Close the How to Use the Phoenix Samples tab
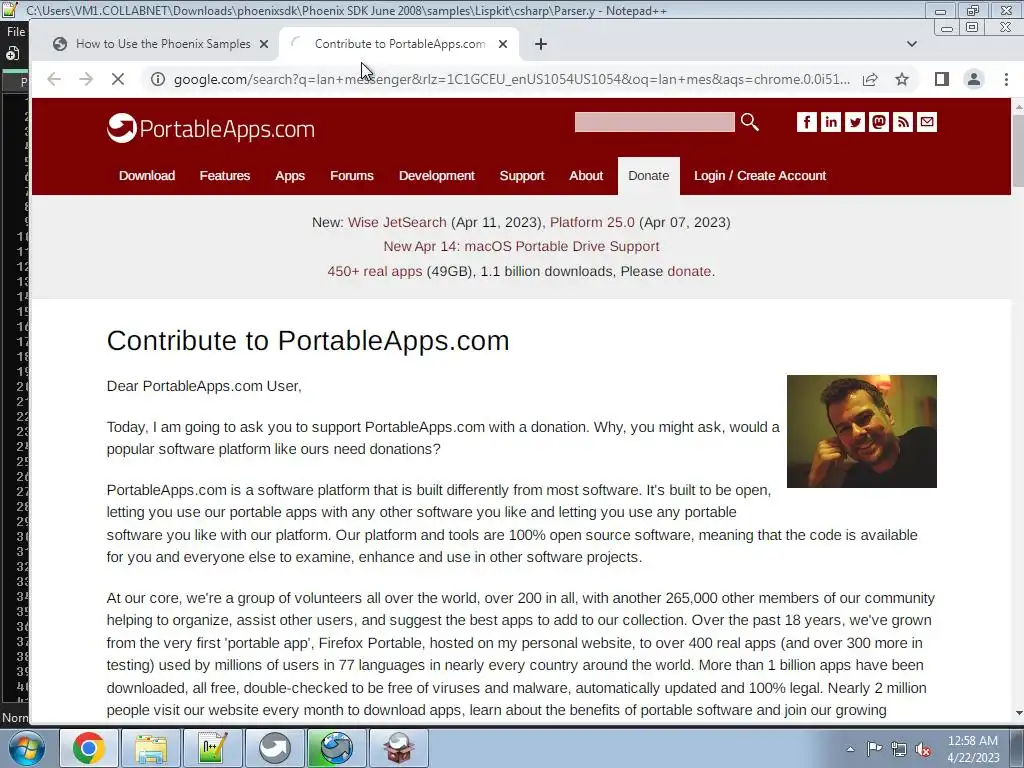This screenshot has width=1024, height=768. [264, 44]
